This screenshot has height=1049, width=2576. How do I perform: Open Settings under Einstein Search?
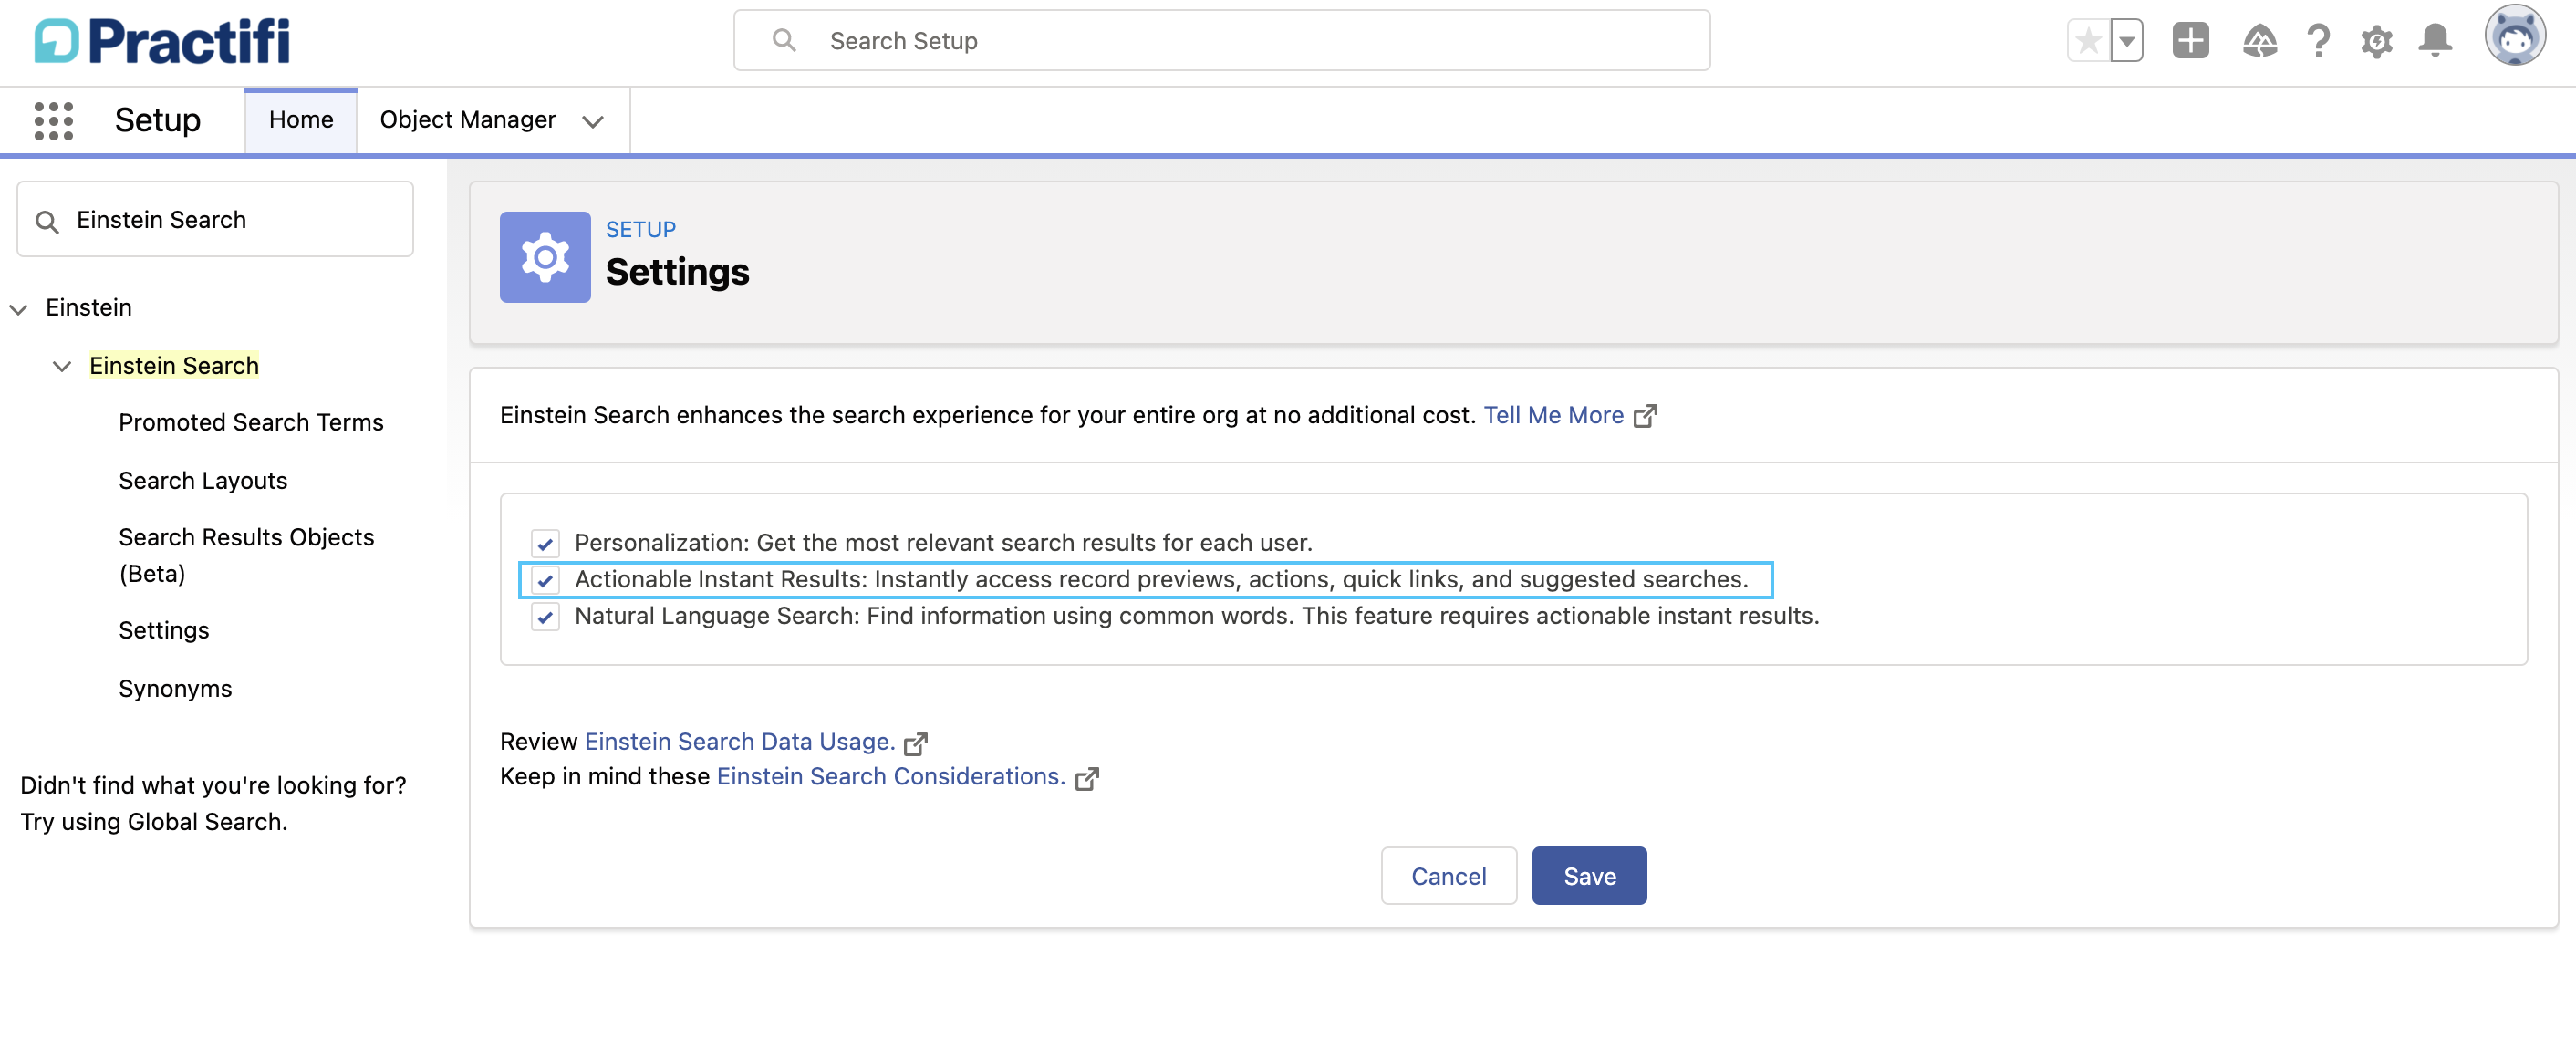pos(164,631)
